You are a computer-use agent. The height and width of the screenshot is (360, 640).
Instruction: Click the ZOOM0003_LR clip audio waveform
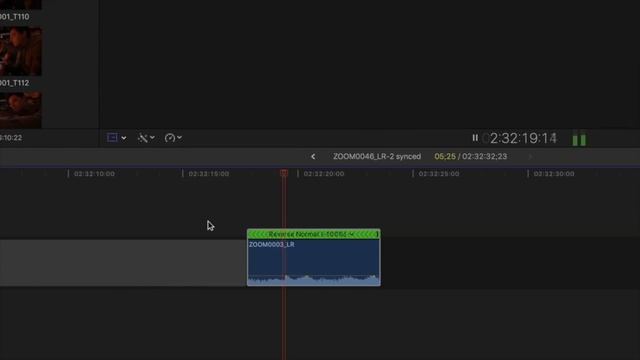click(313, 280)
